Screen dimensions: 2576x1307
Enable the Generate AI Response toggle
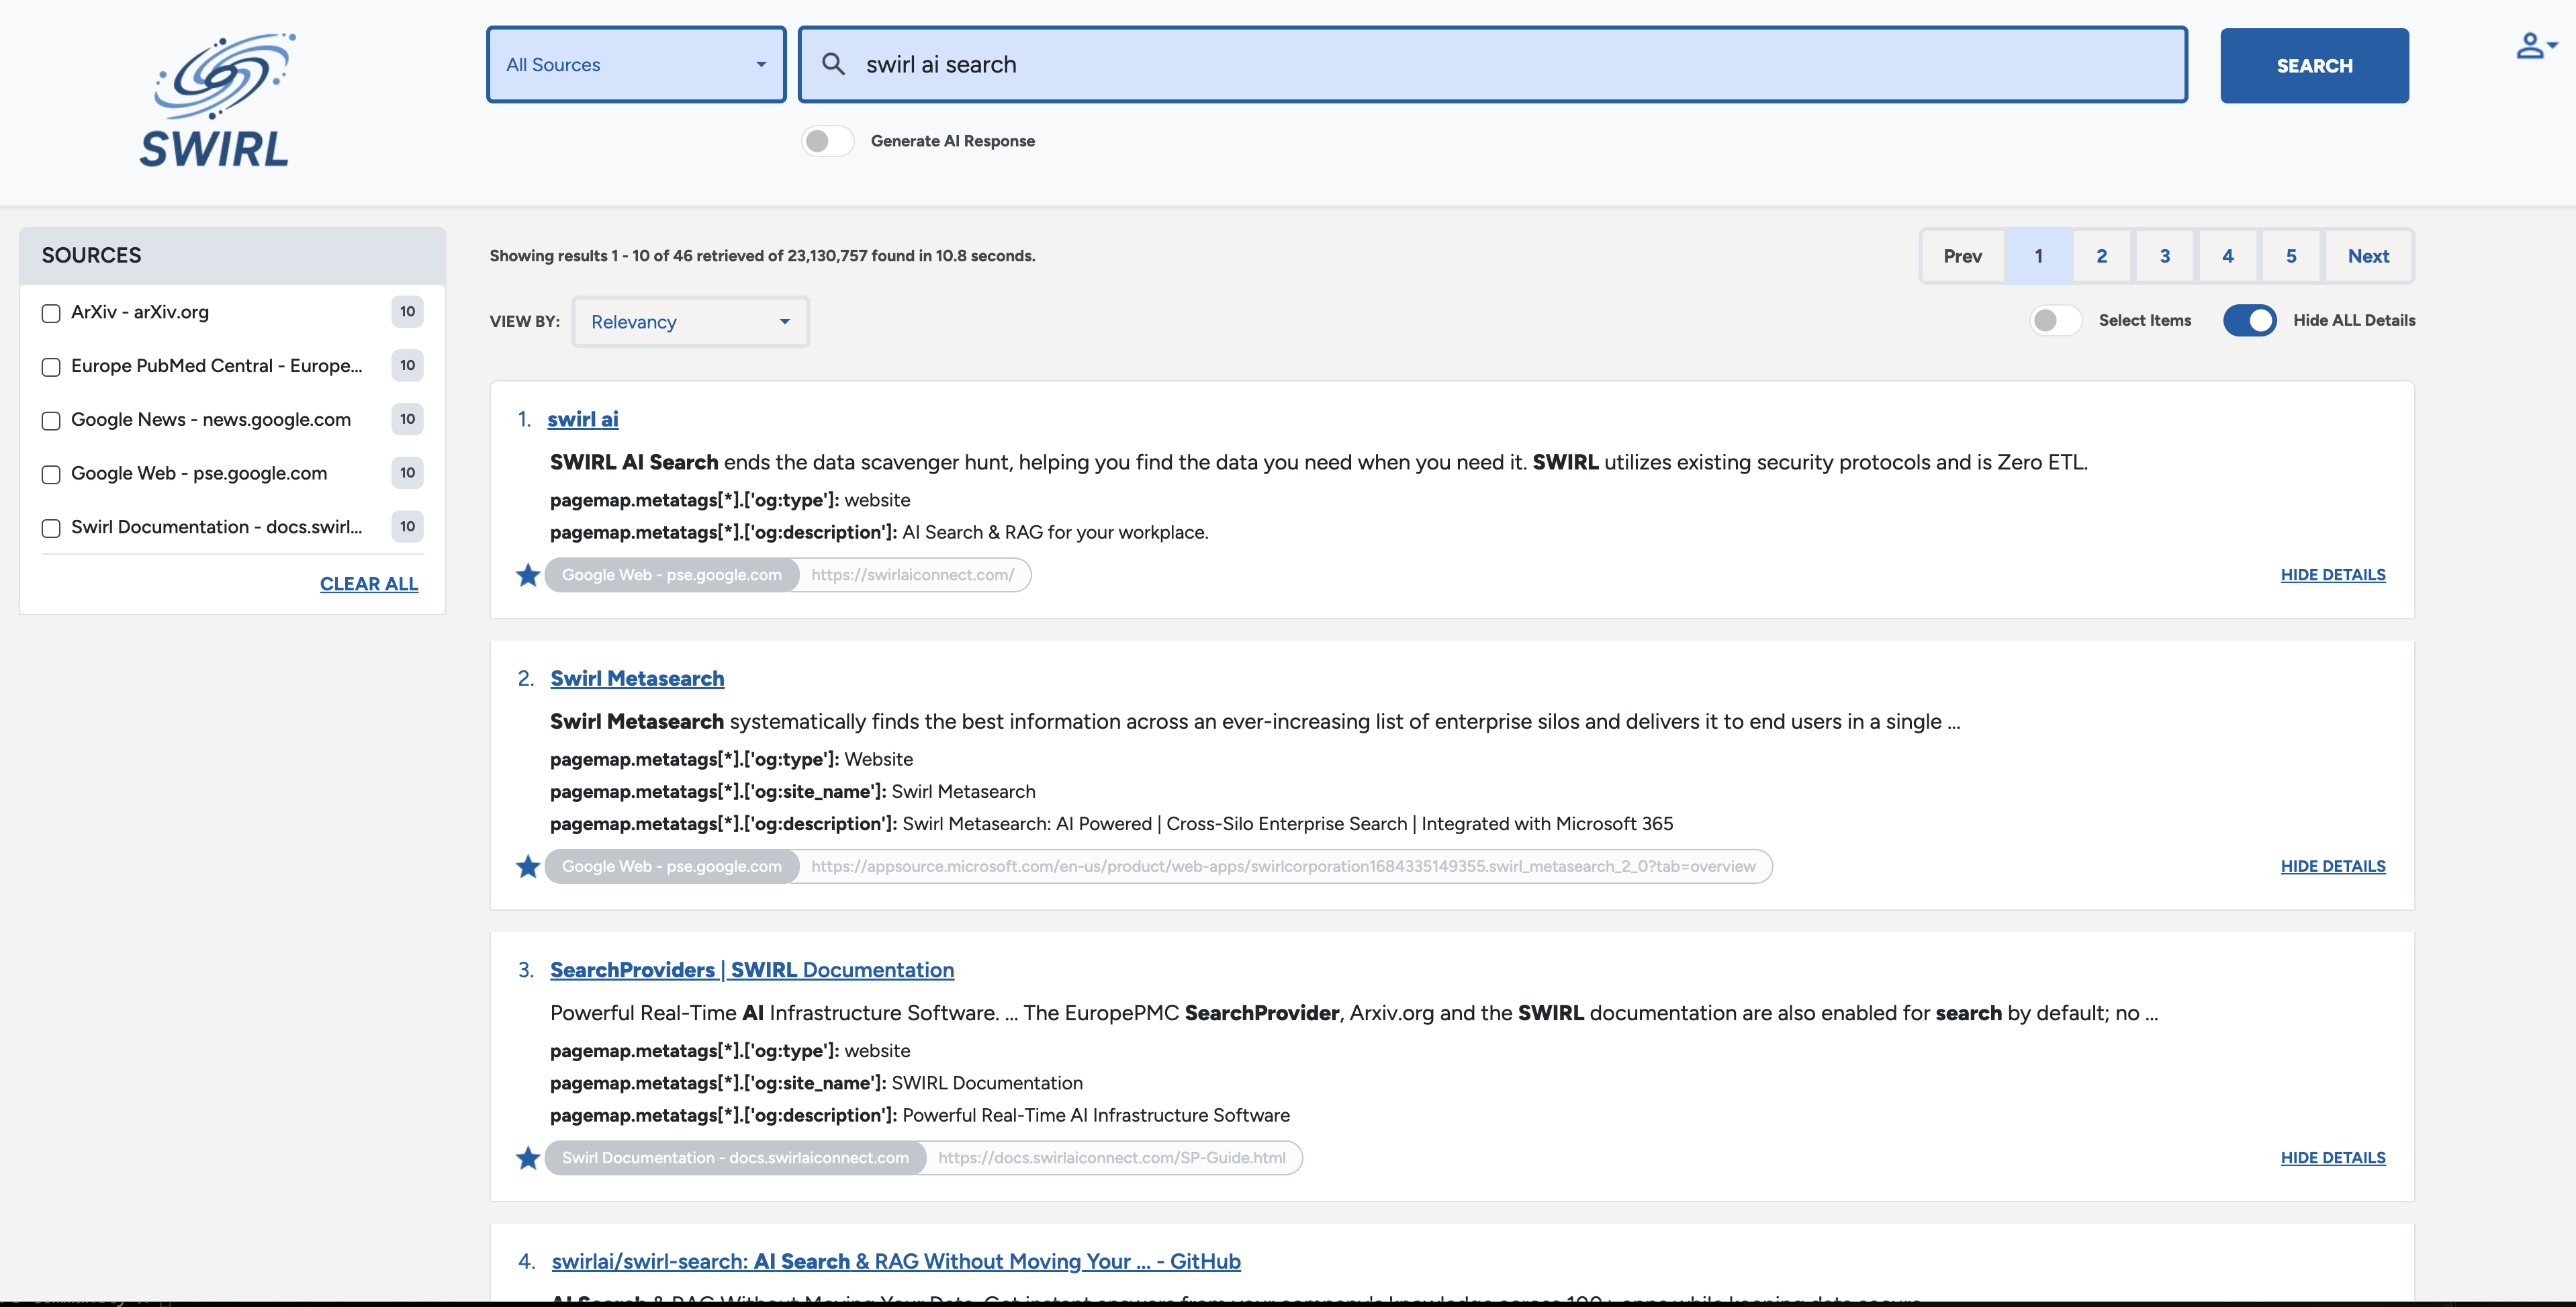[x=827, y=141]
